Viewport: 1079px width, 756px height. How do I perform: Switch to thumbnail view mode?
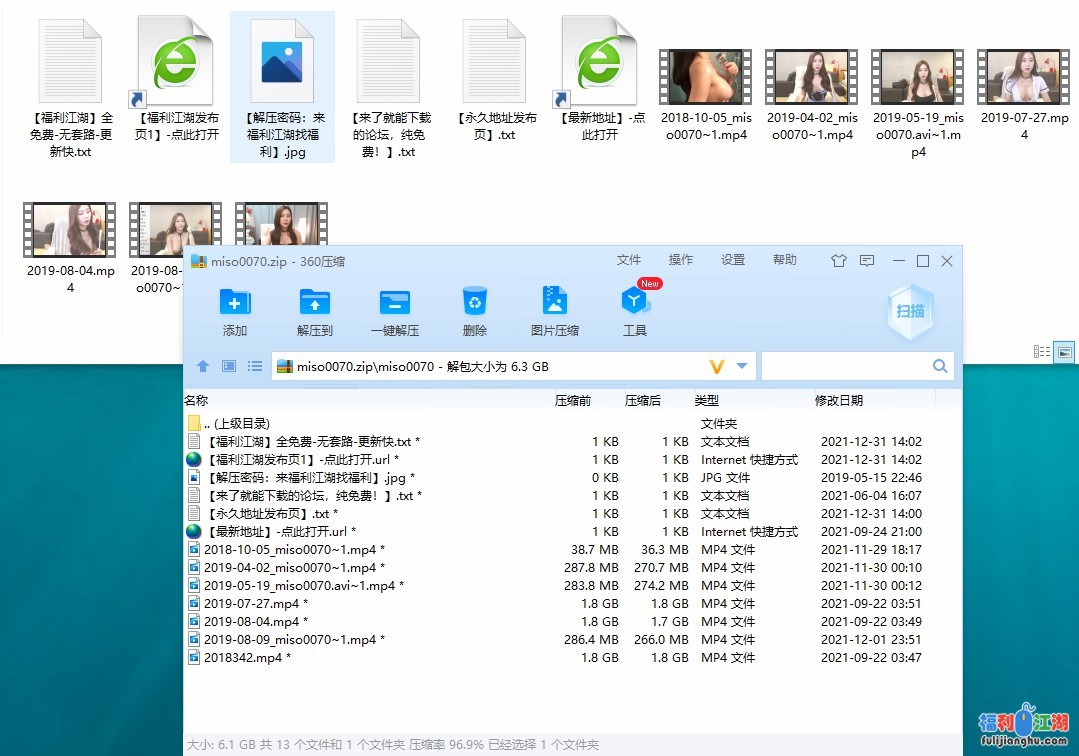[x=1065, y=350]
